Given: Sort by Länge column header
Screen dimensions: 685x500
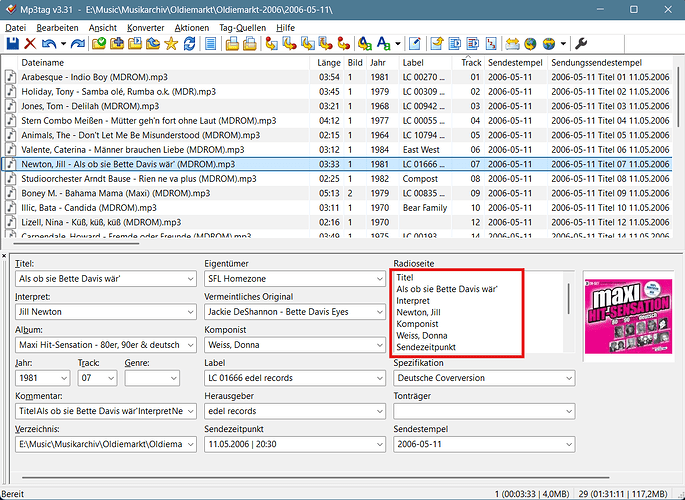Looking at the screenshot, I should pos(328,63).
